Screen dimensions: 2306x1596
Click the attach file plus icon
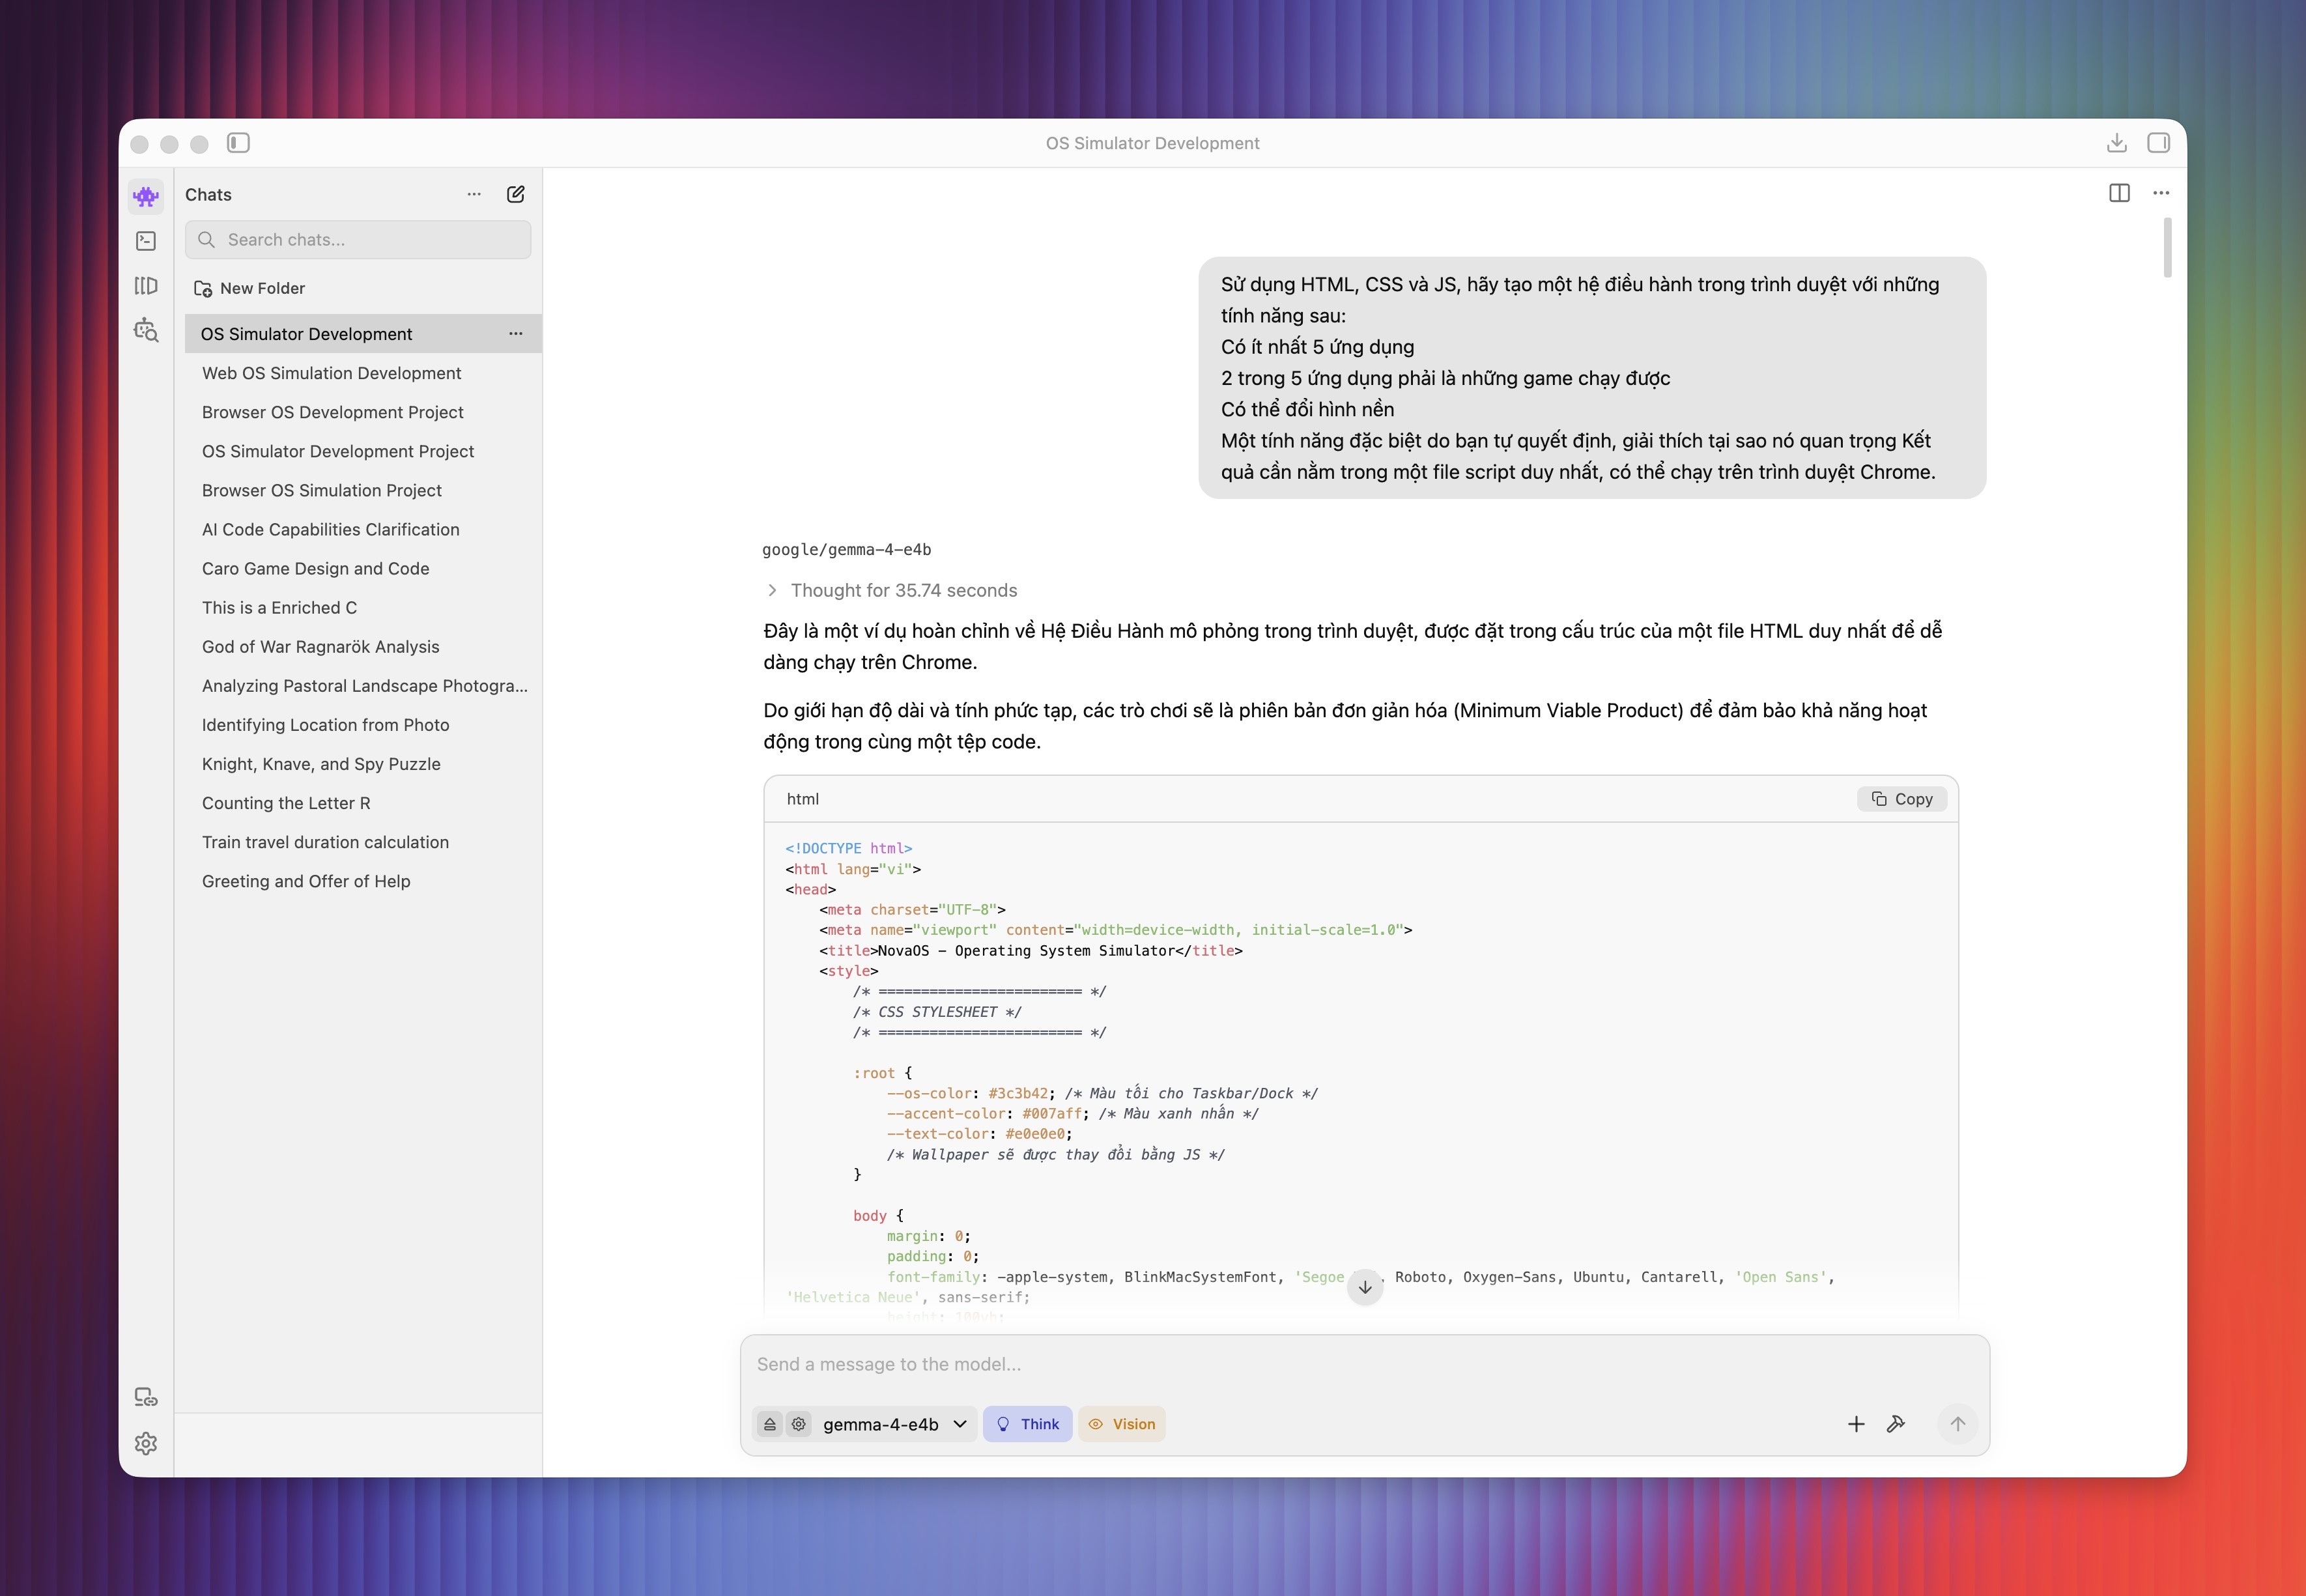tap(1856, 1424)
